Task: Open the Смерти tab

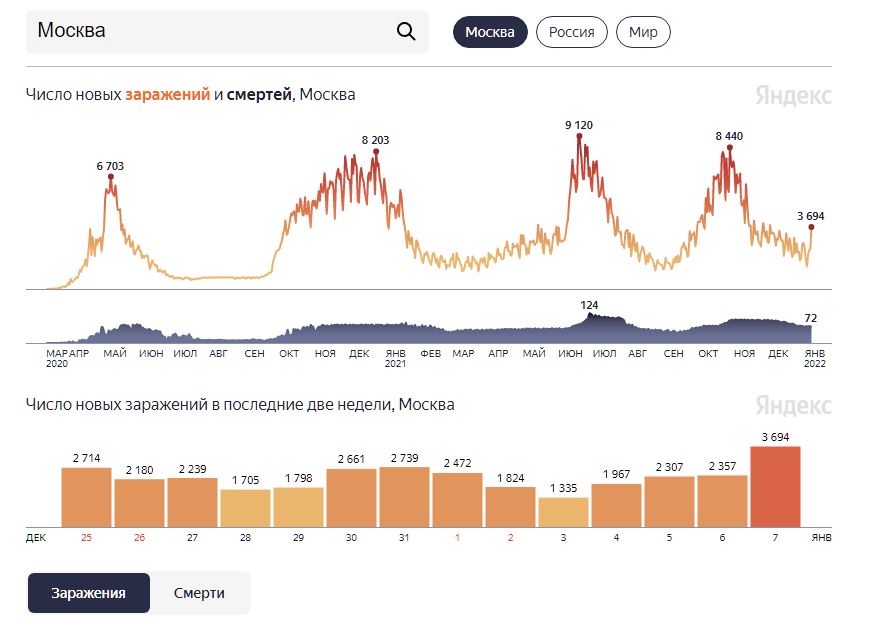Action: coord(199,593)
